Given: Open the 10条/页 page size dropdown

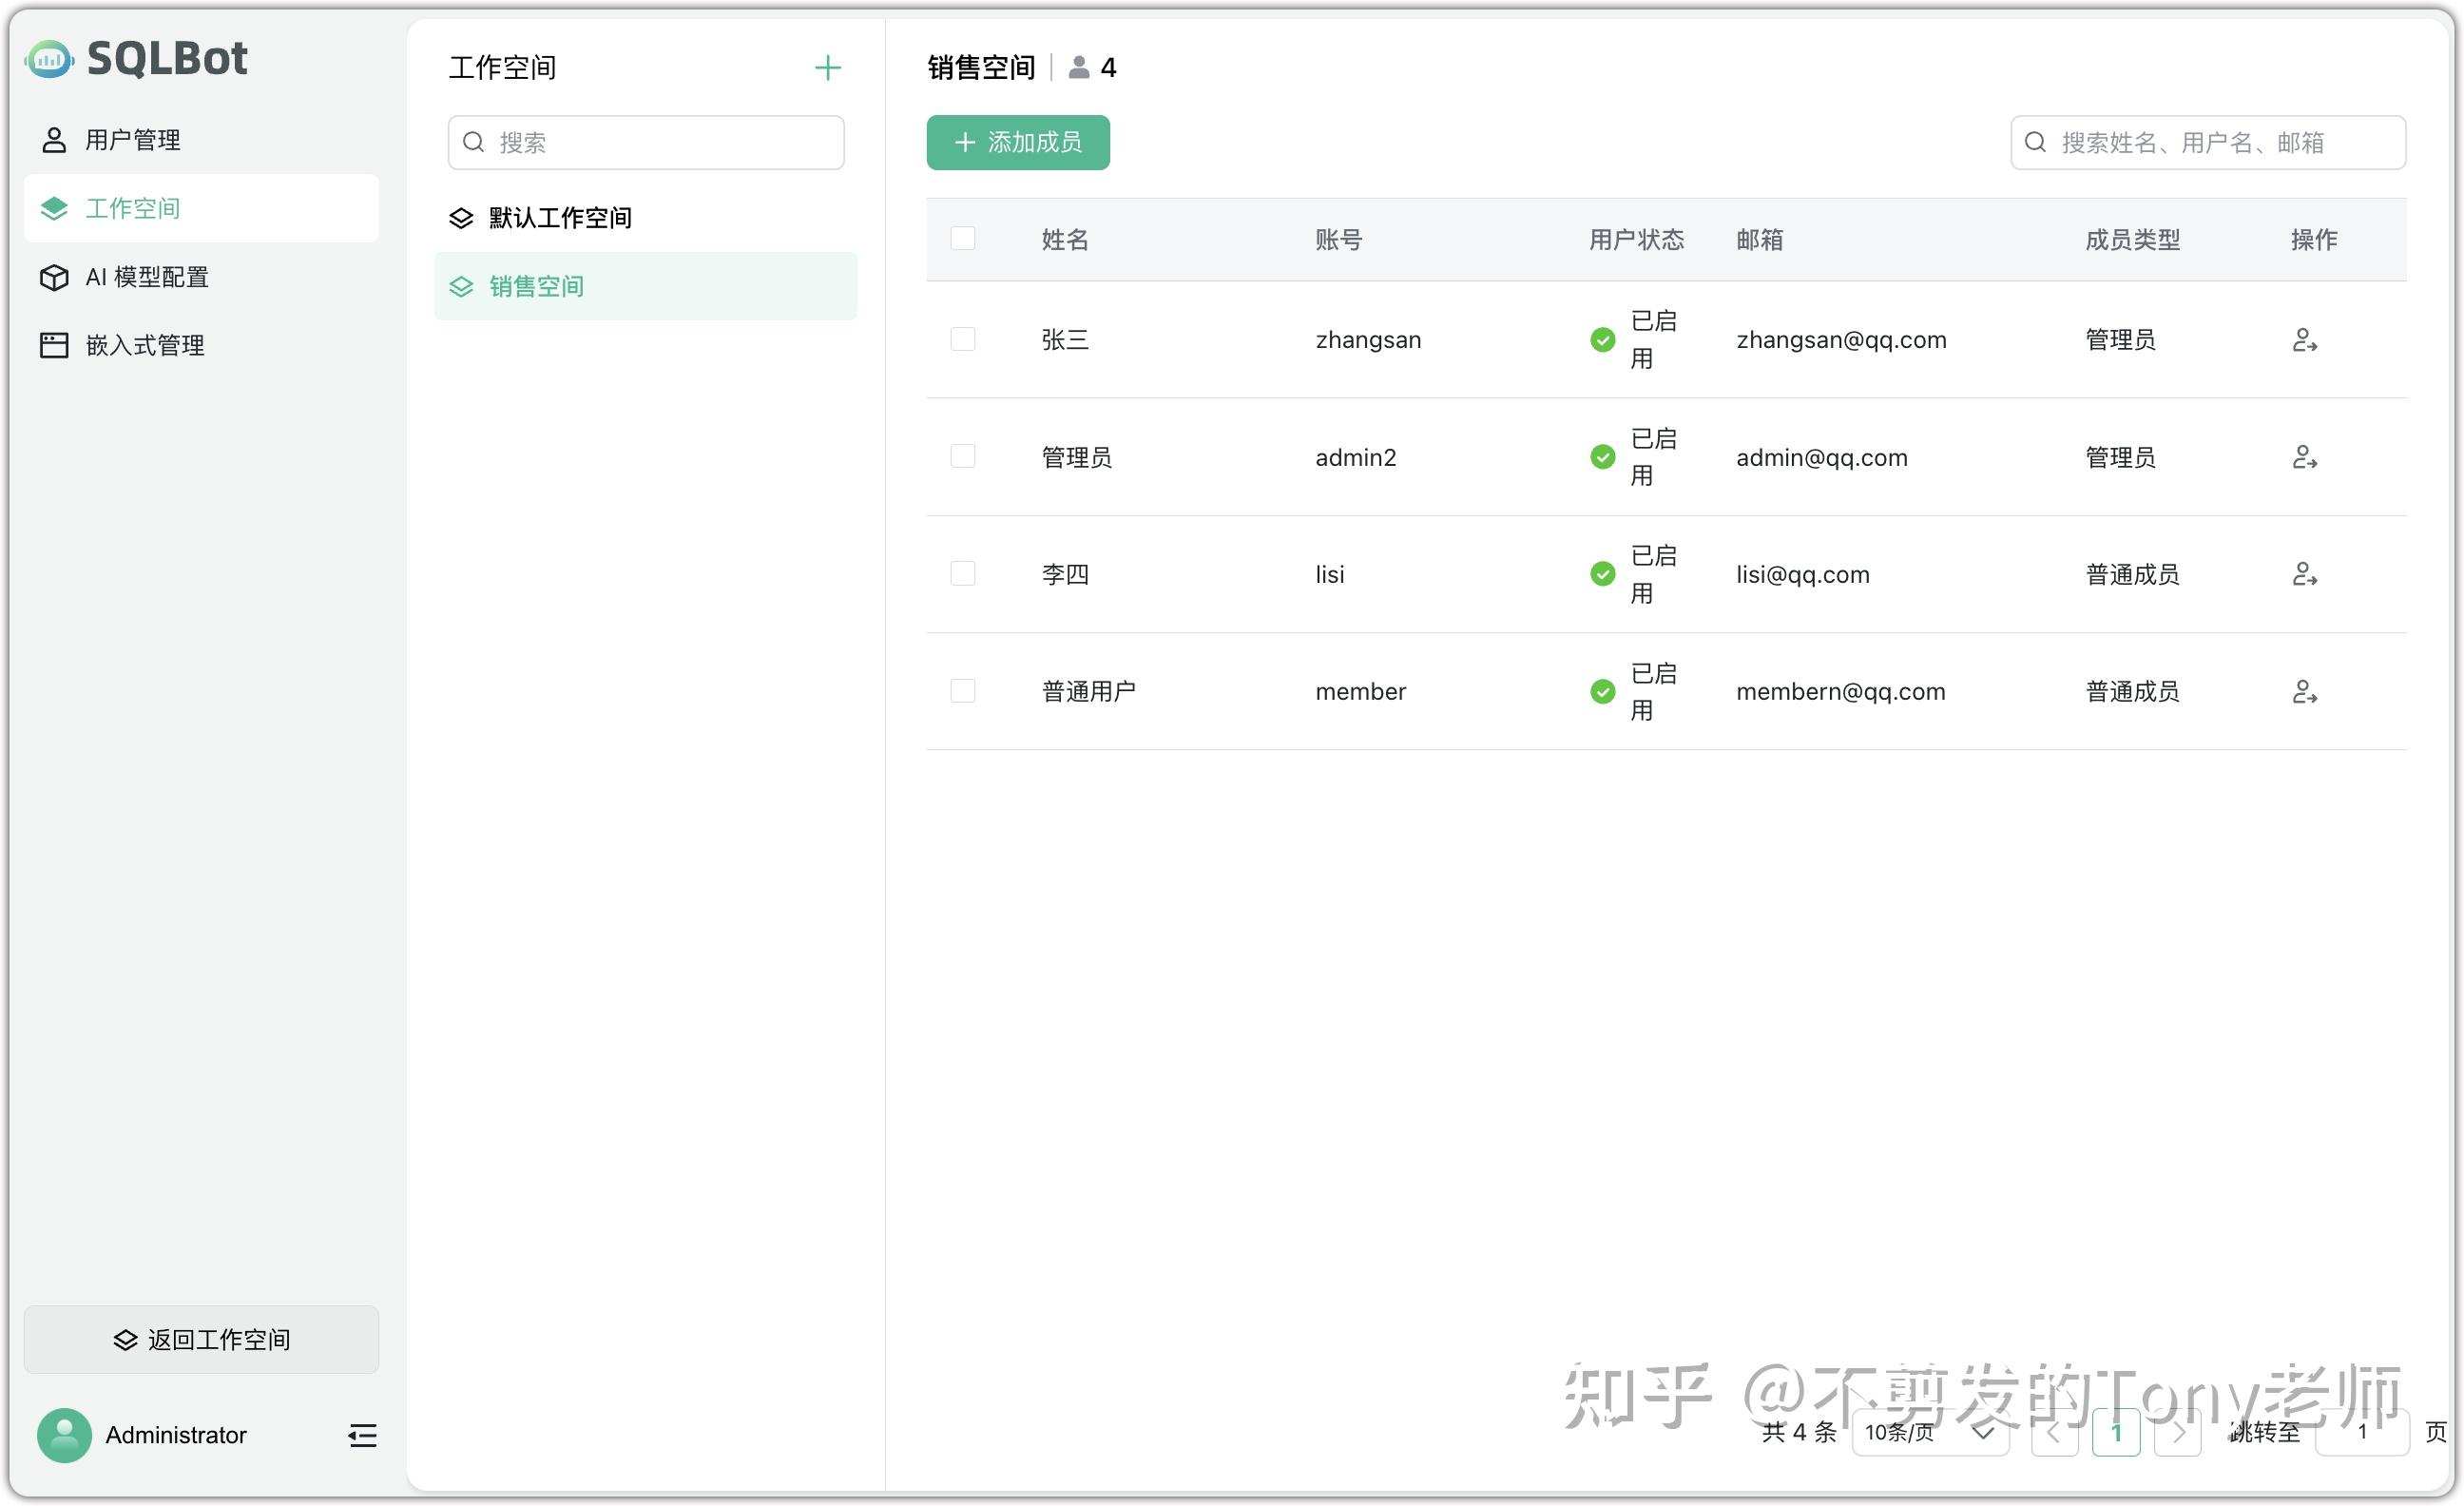Looking at the screenshot, I should (1929, 1432).
